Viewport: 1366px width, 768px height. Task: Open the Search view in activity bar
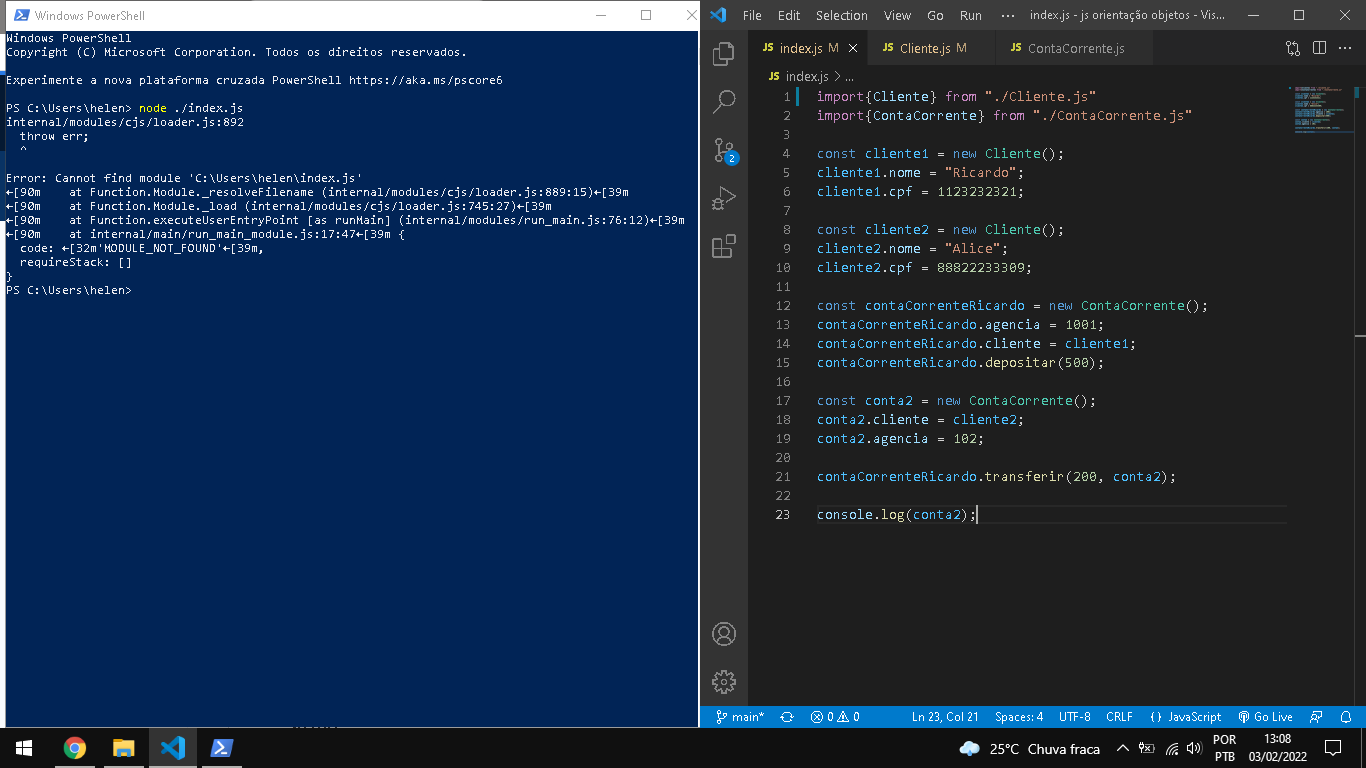[x=724, y=102]
